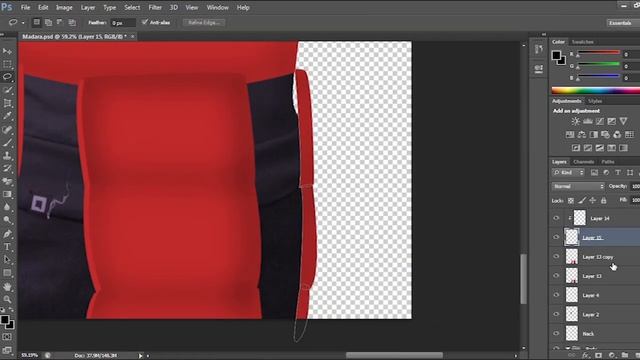Switch to the Swatches tab

point(582,42)
